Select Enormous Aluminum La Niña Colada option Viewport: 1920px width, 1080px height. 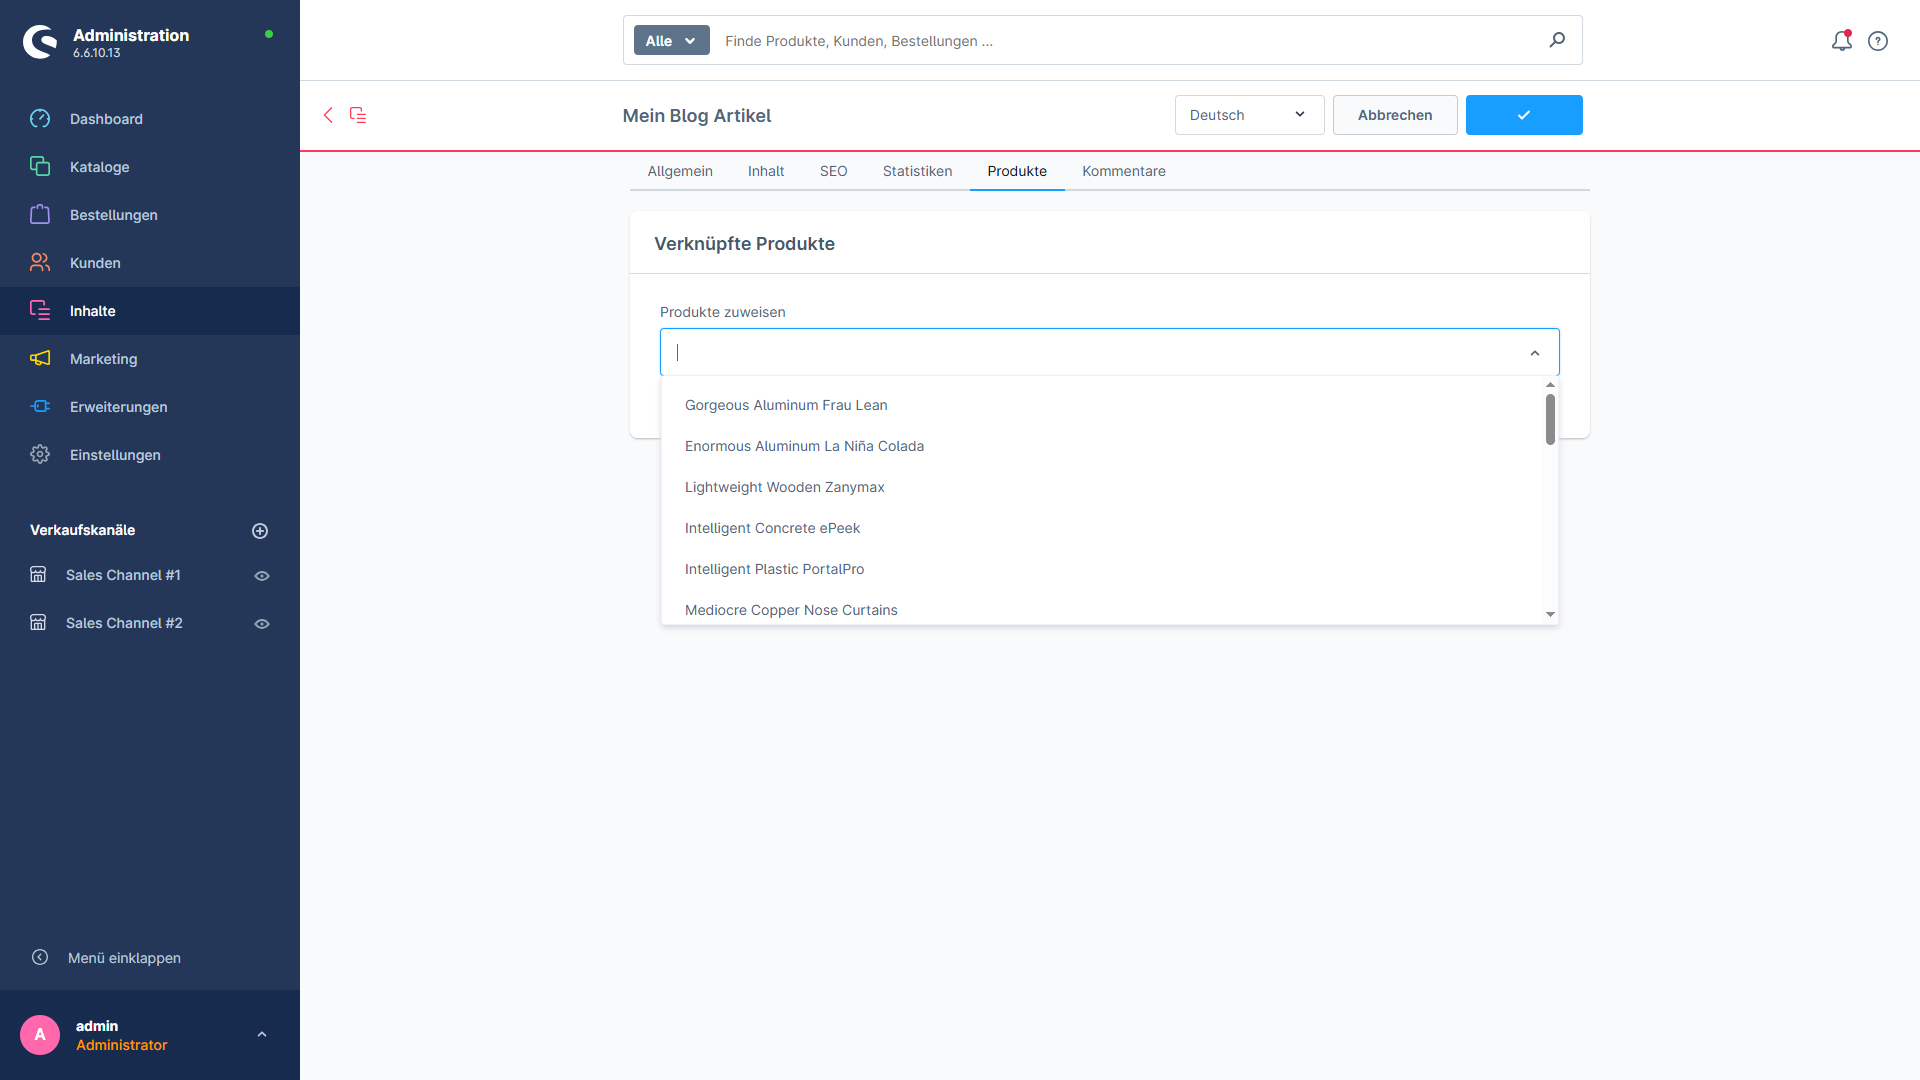1102,446
